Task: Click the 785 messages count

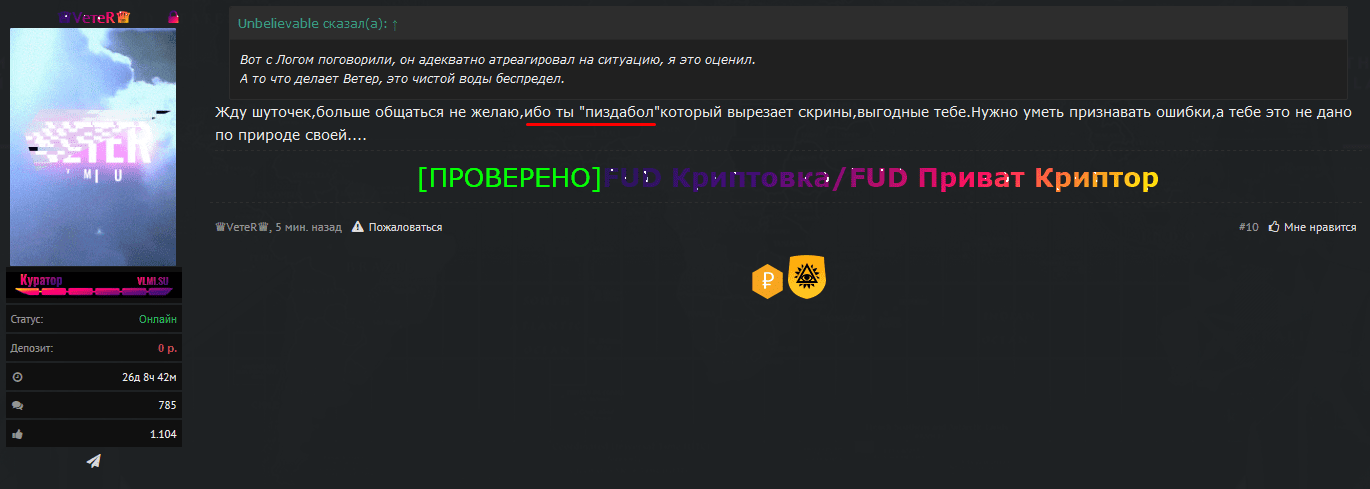Action: pyautogui.click(x=166, y=405)
